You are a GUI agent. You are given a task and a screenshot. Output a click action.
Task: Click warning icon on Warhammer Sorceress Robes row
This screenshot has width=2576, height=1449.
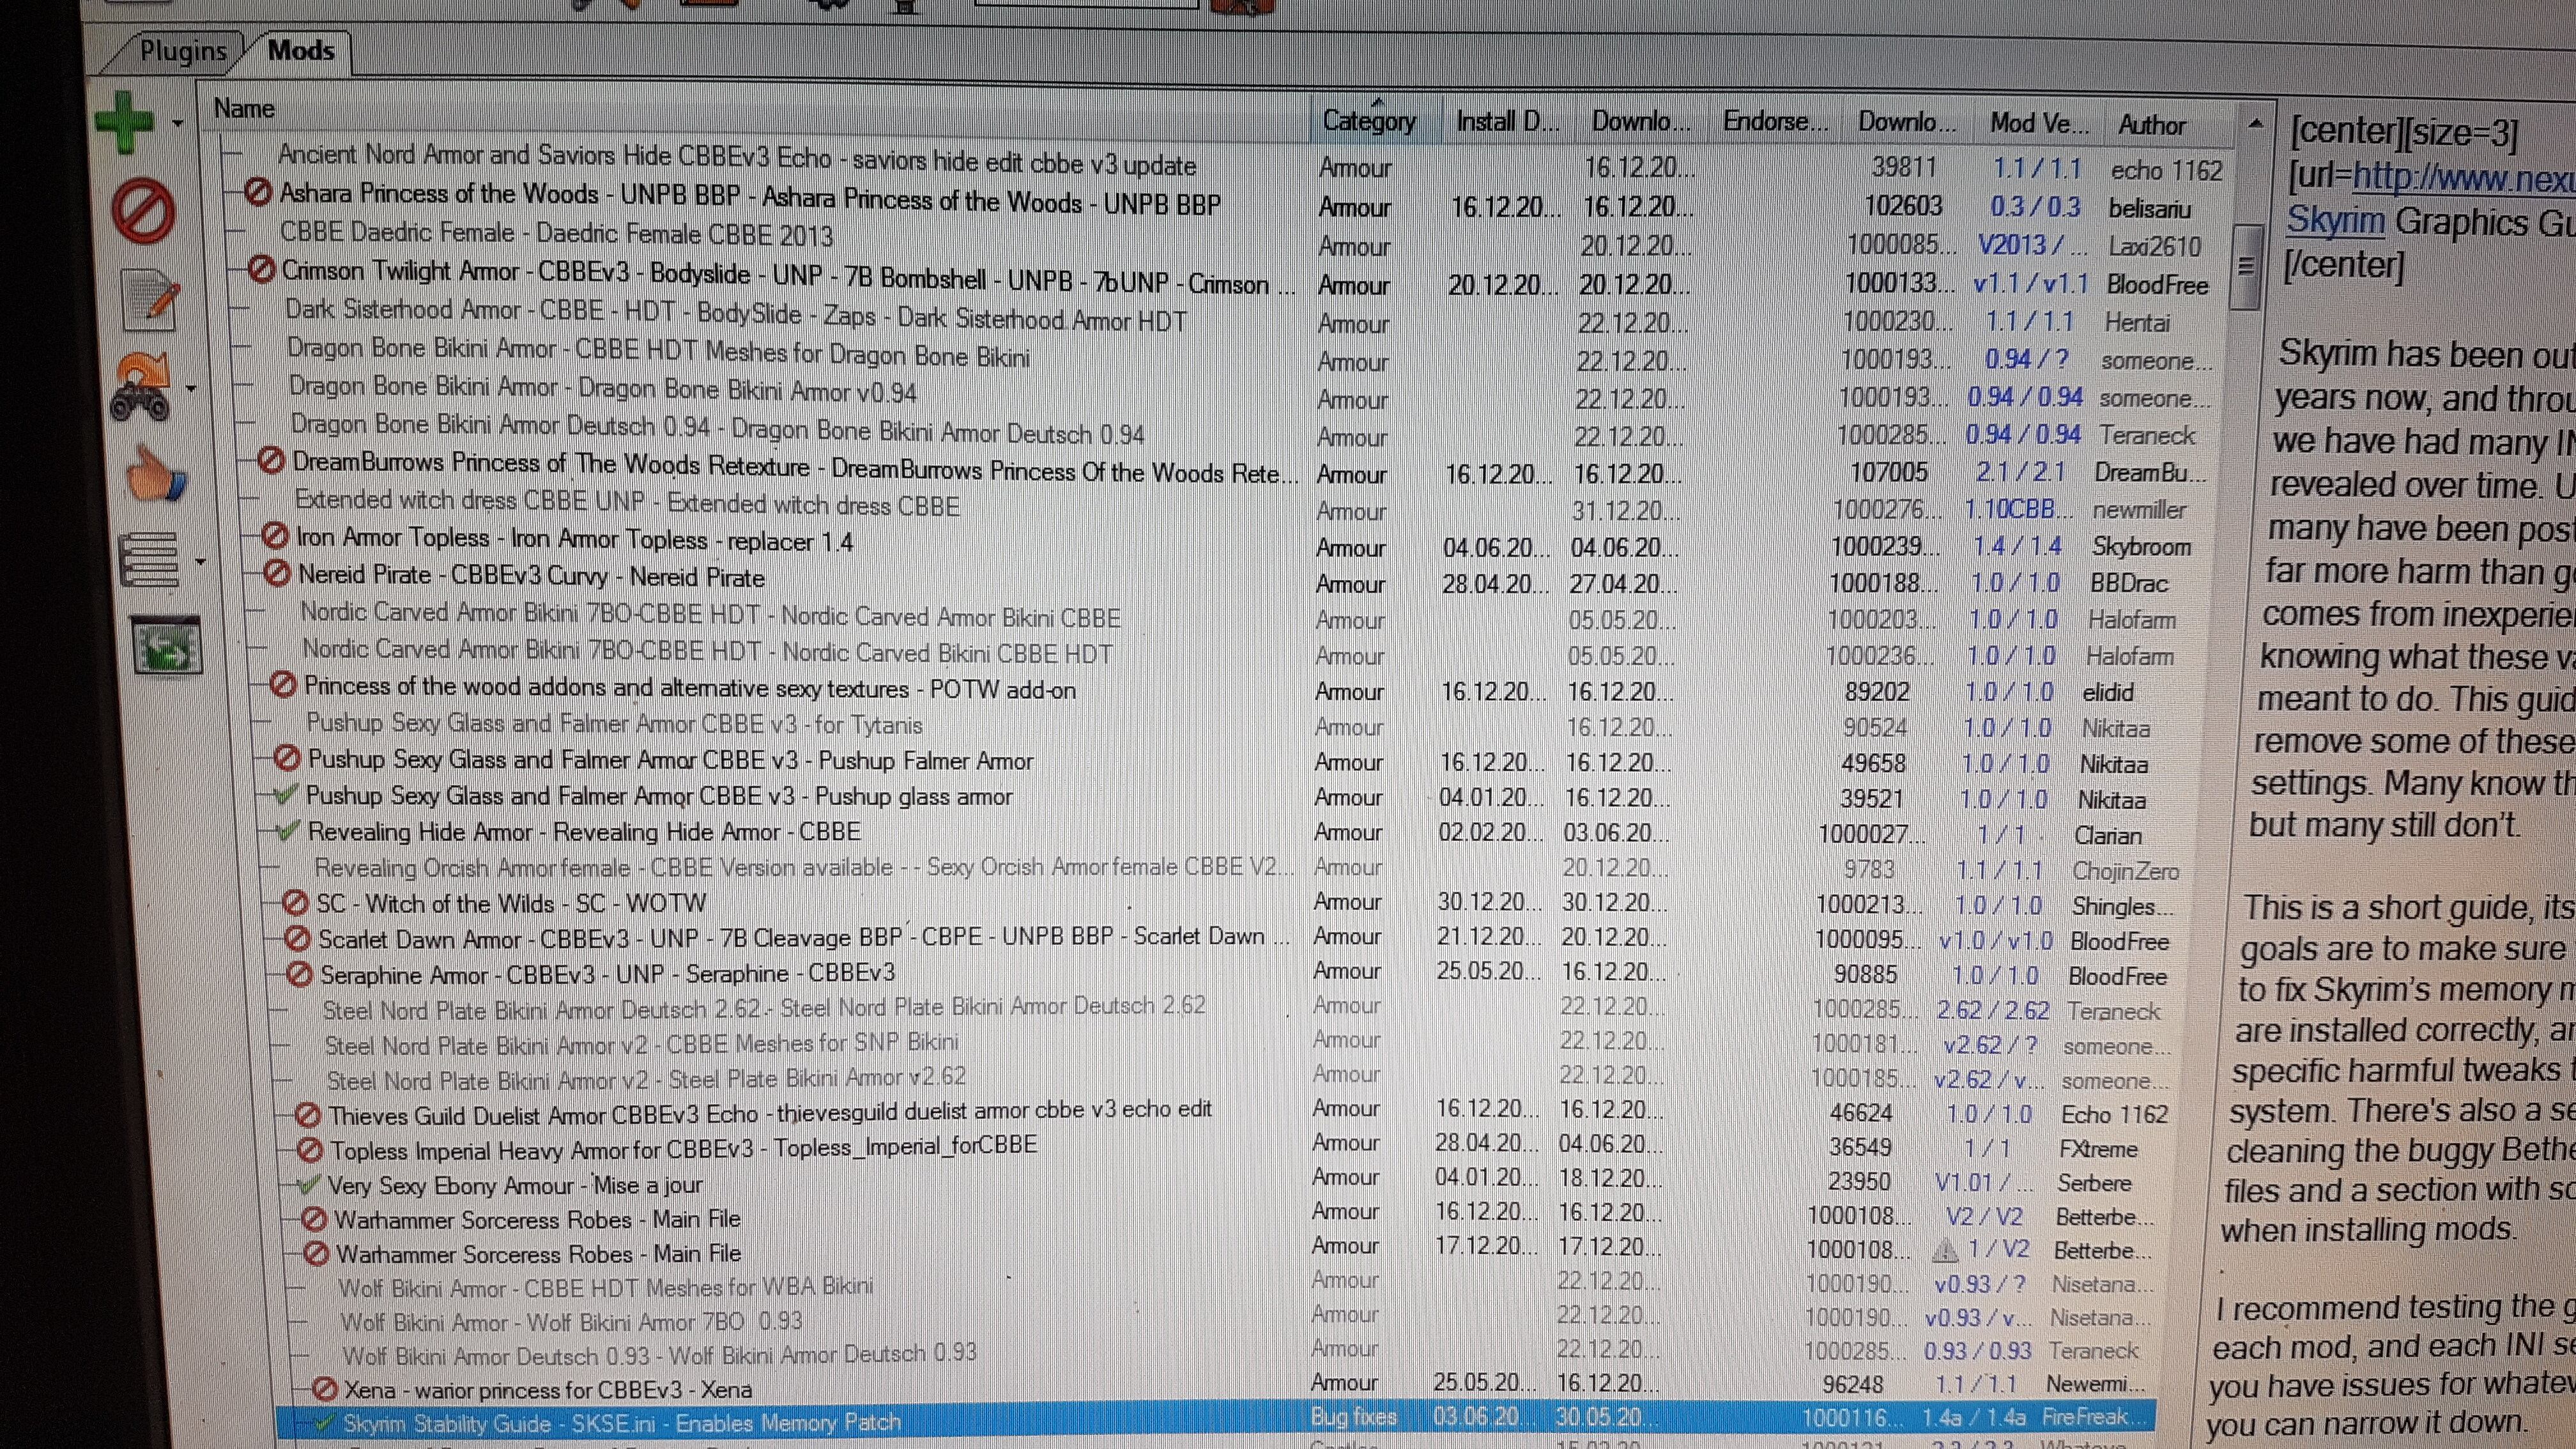tap(1944, 1249)
